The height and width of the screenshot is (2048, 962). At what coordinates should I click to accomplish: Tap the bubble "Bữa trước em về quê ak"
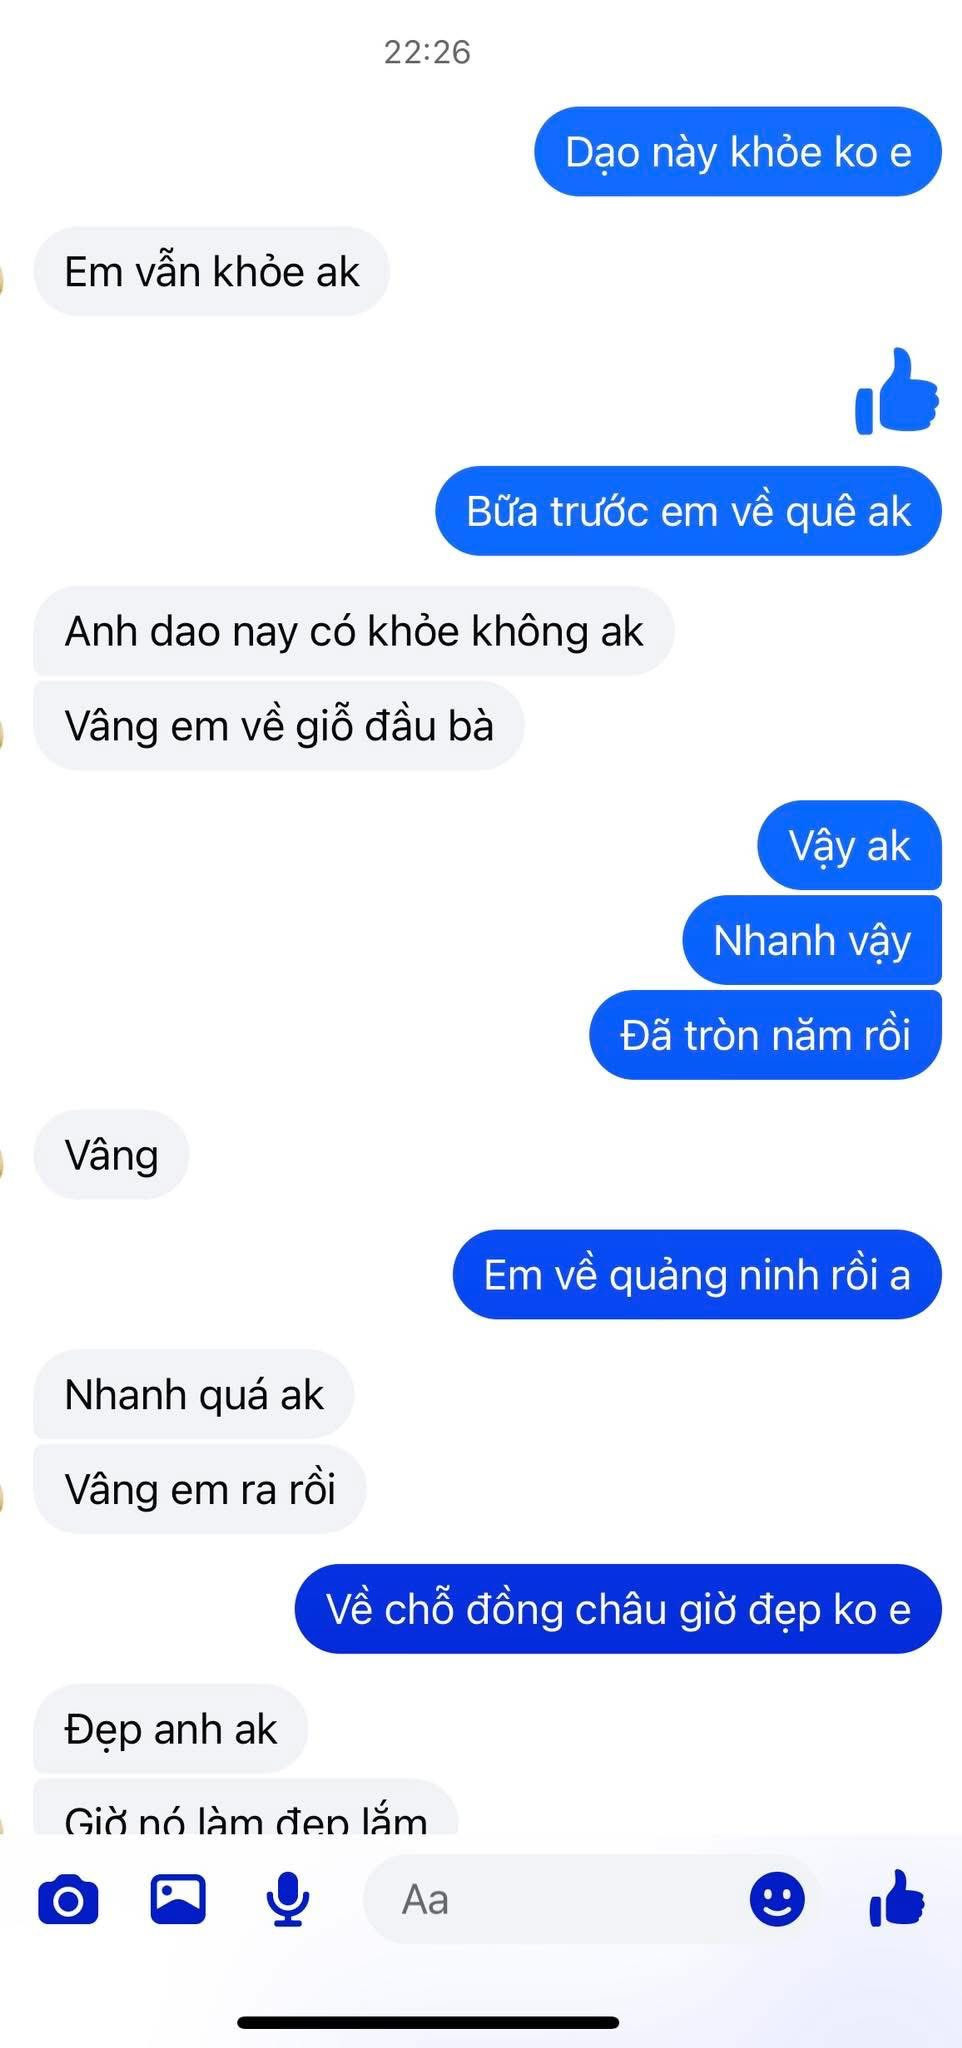[x=688, y=511]
